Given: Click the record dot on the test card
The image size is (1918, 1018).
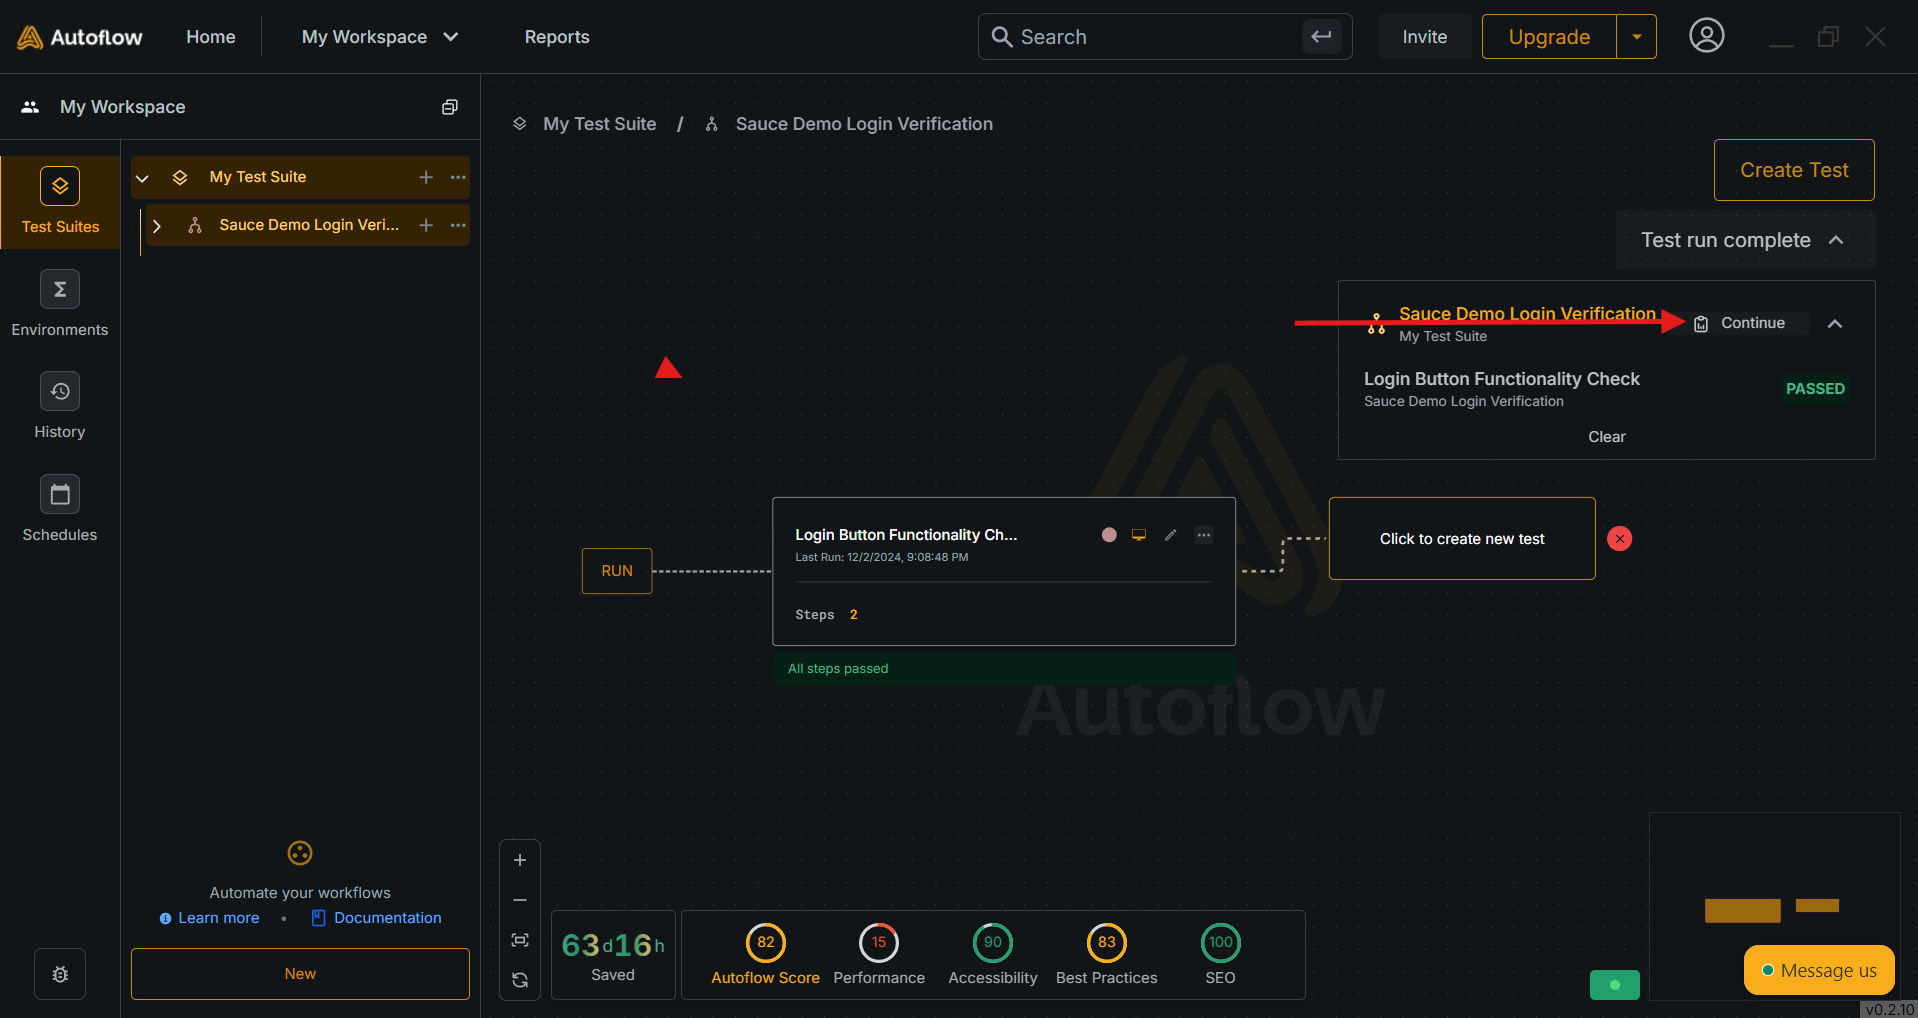Looking at the screenshot, I should 1109,535.
